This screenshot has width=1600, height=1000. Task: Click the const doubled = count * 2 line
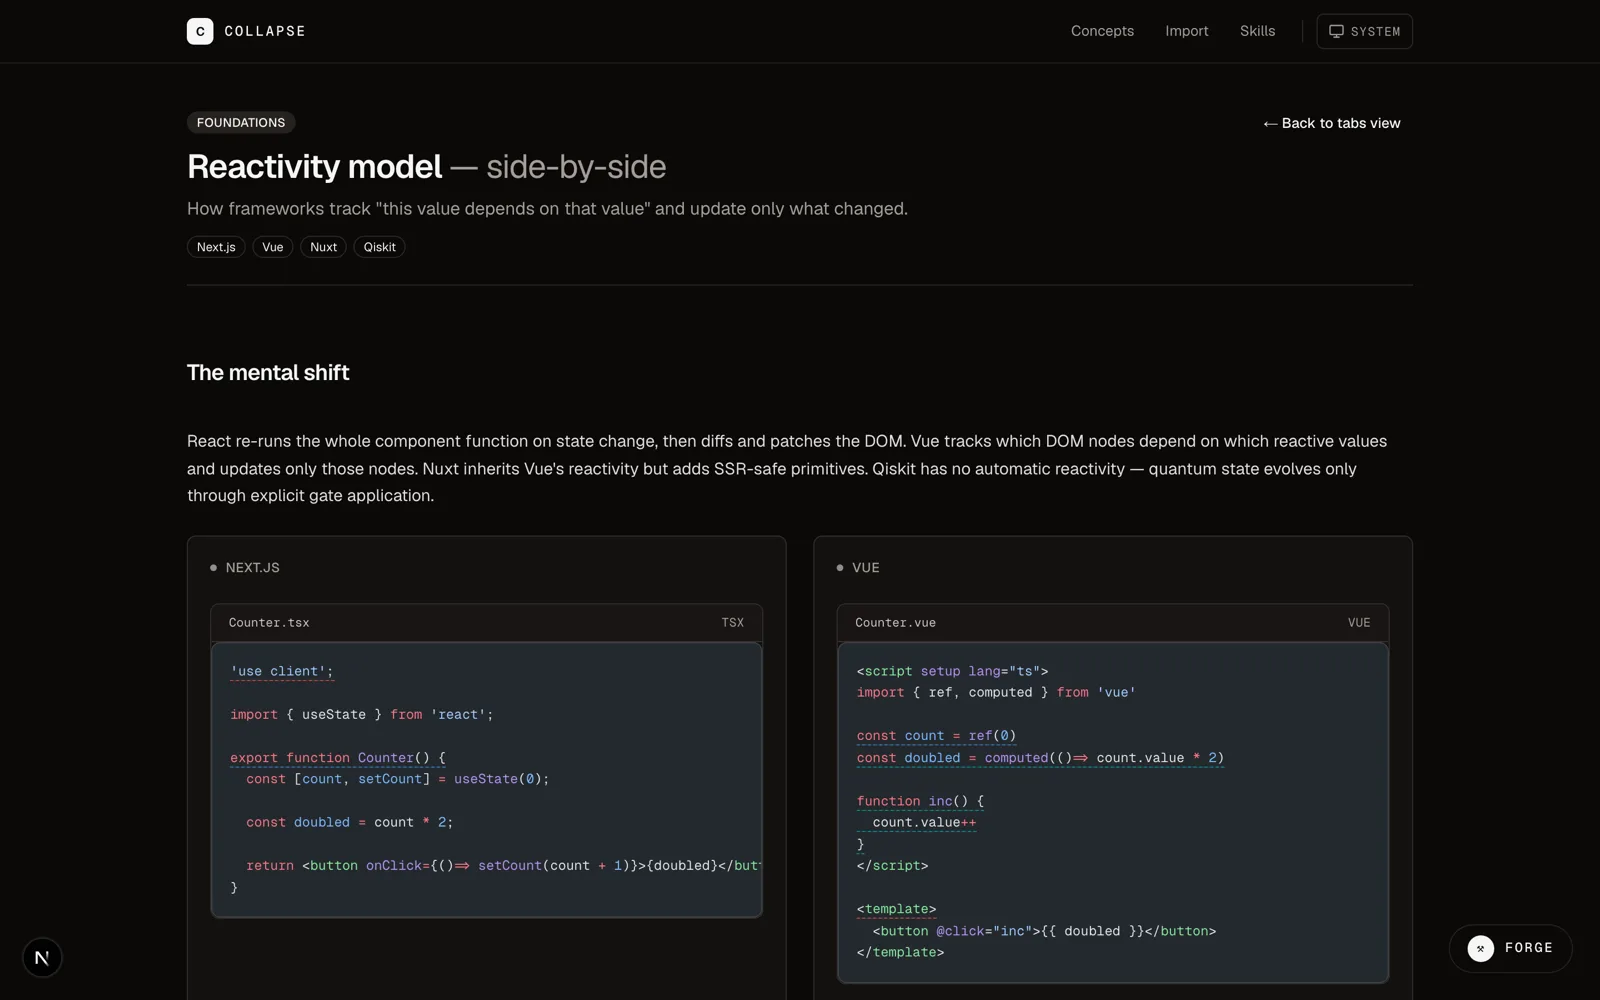(x=350, y=822)
